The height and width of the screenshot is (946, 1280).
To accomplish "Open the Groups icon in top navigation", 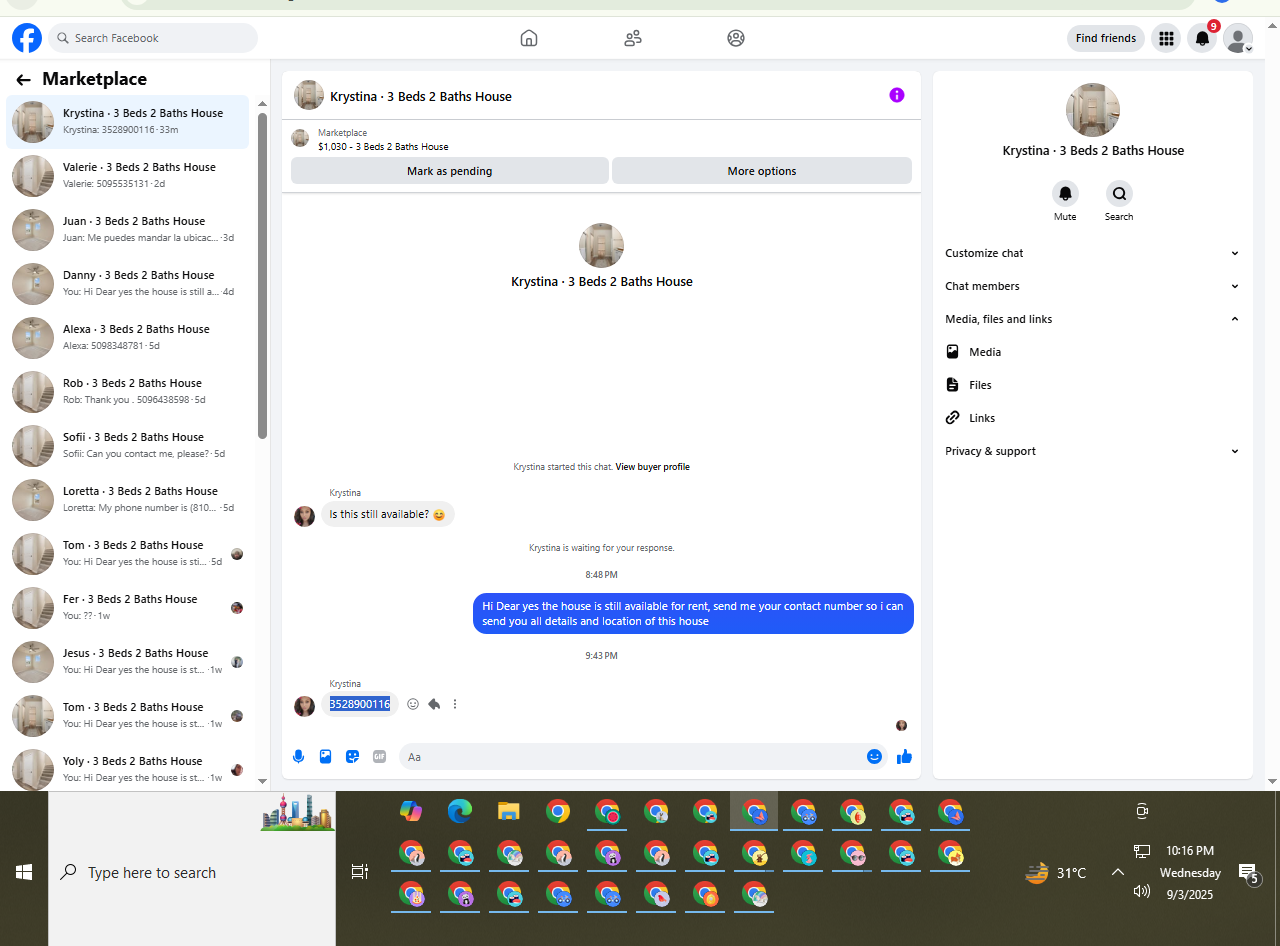I will coord(736,38).
